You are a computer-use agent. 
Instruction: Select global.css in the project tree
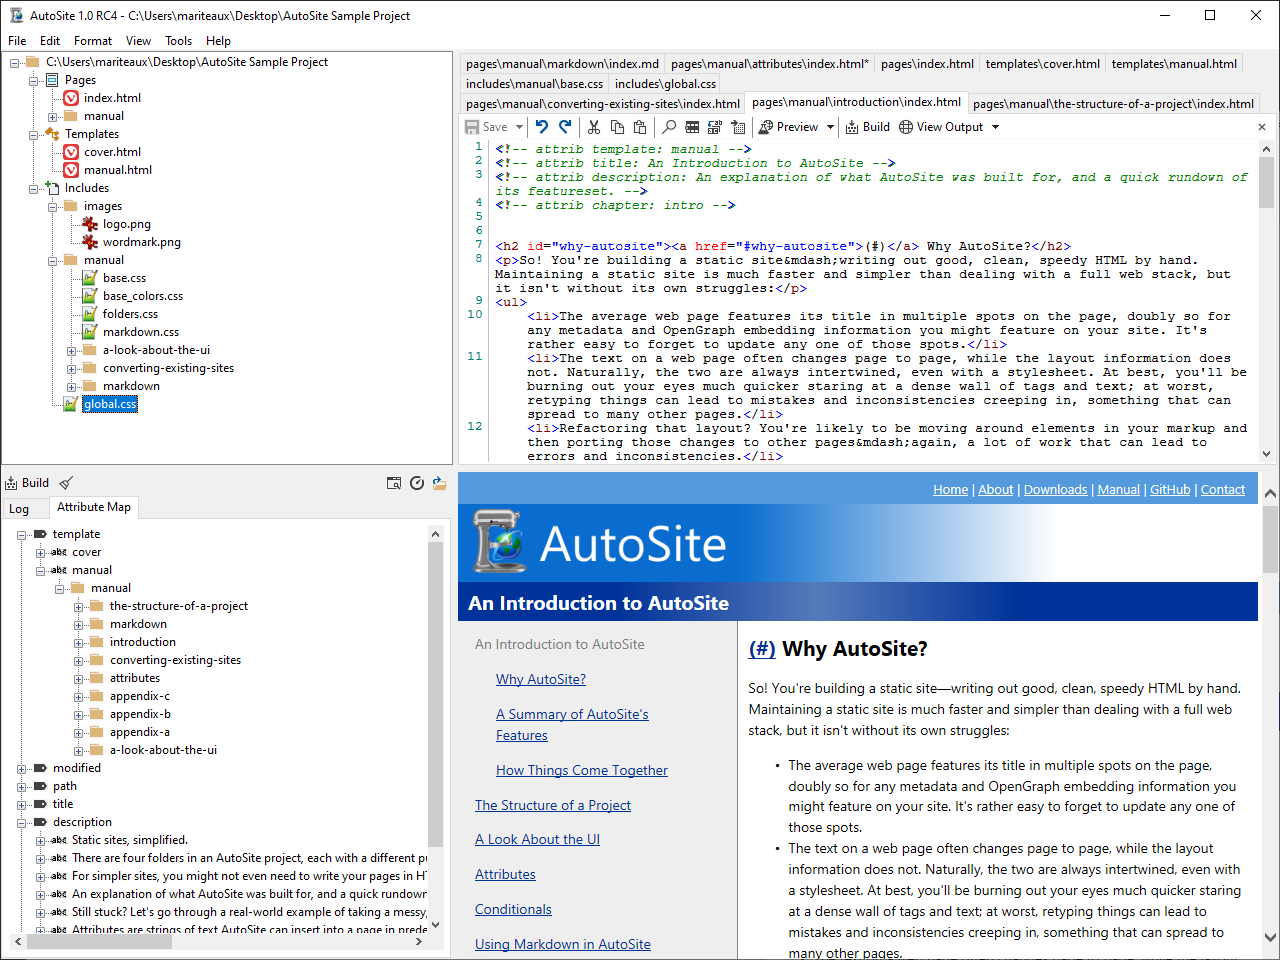(110, 404)
